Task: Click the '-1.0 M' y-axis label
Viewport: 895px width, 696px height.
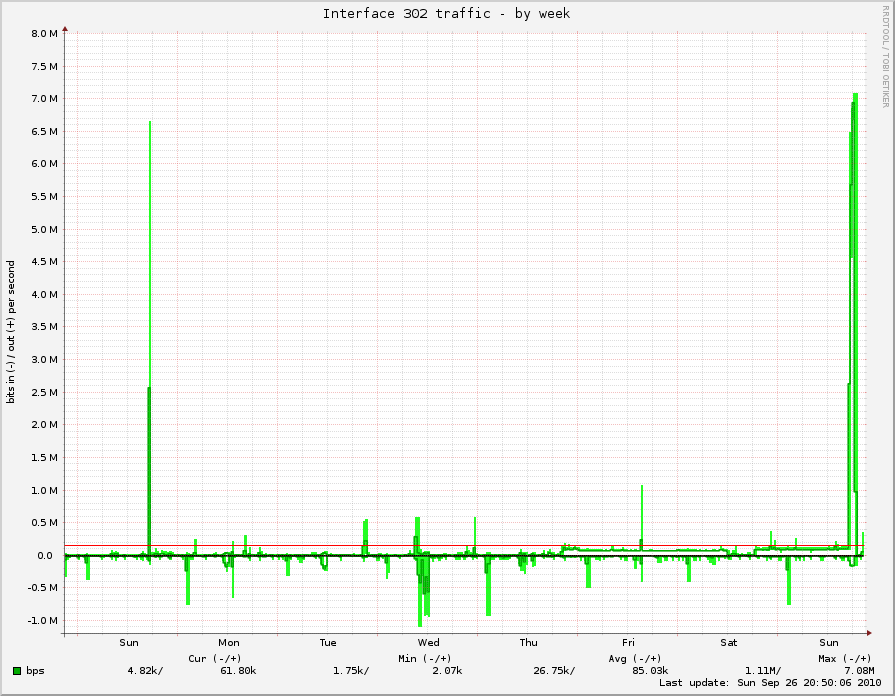Action: [42, 621]
